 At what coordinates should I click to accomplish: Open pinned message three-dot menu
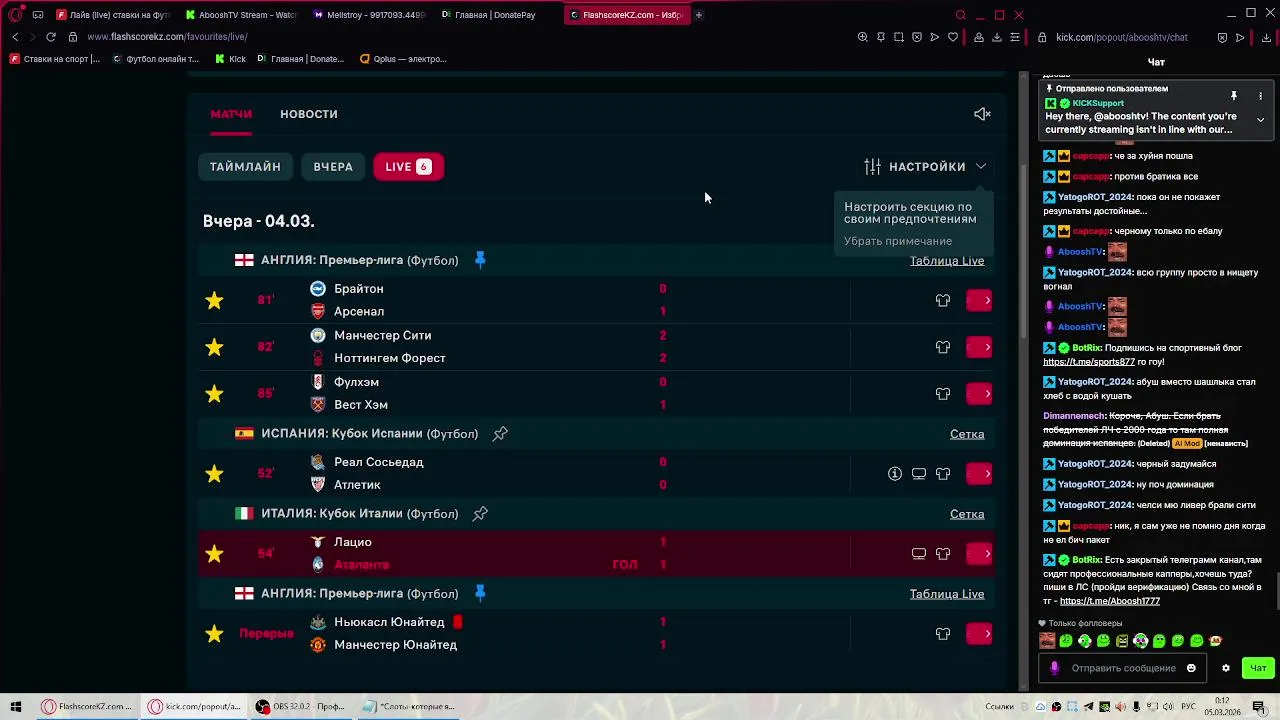pos(1260,96)
